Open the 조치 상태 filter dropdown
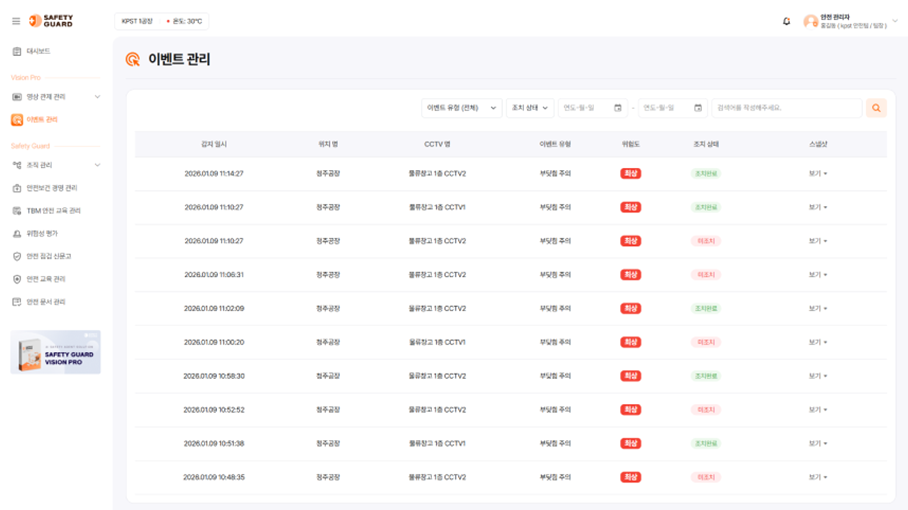Image resolution: width=908 pixels, height=510 pixels. (528, 108)
